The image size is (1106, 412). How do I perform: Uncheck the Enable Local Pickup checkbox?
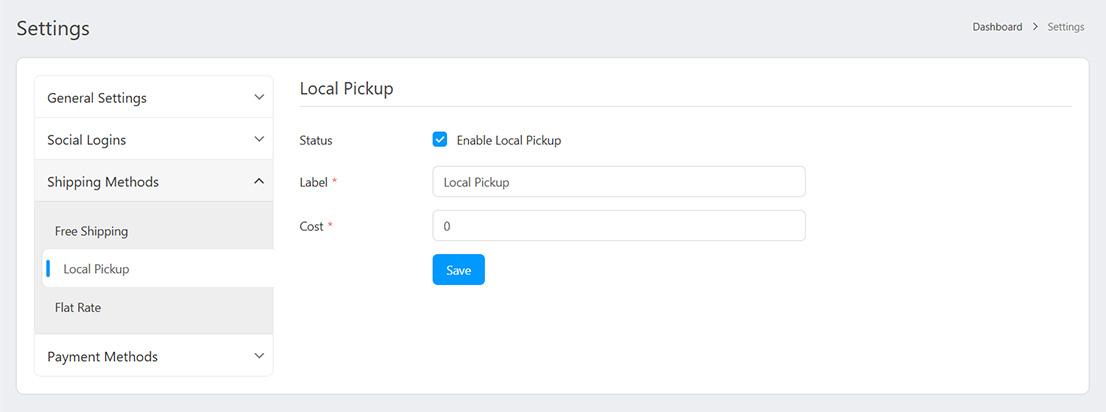(440, 140)
